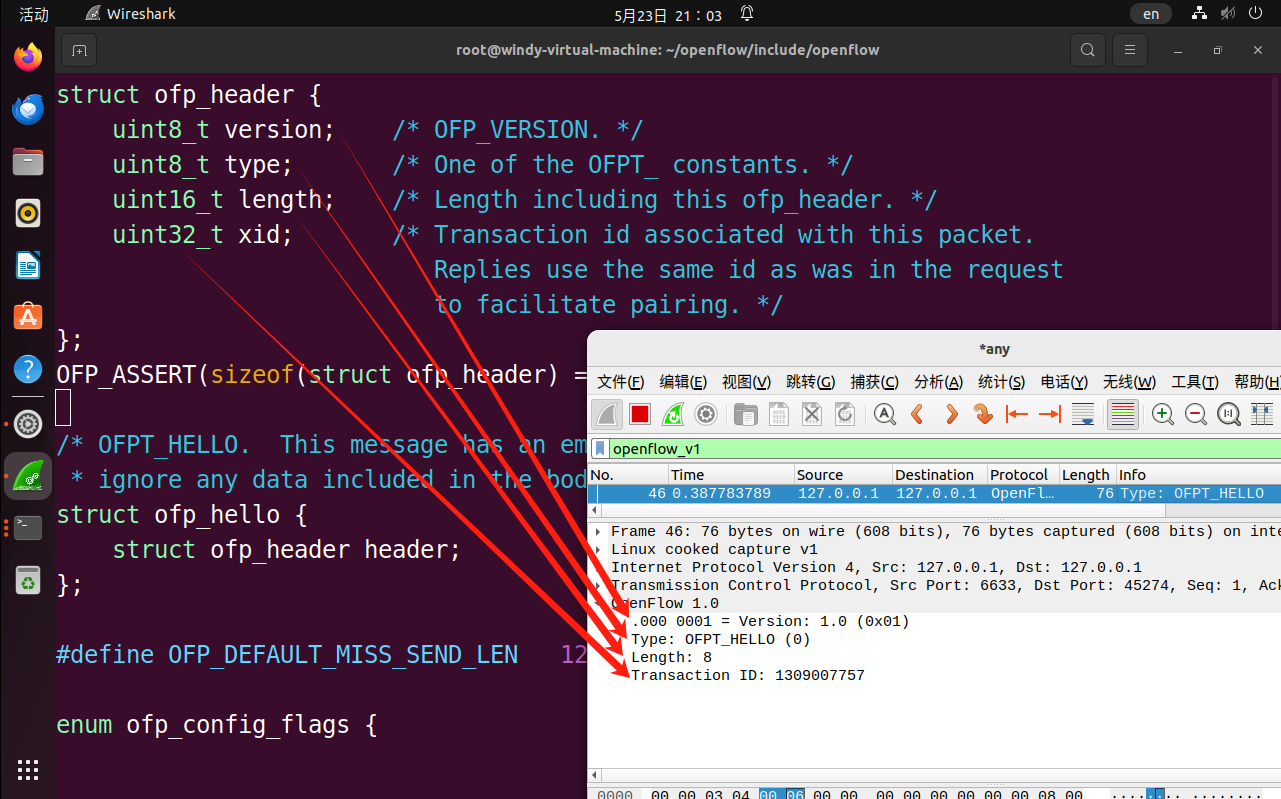Screen dimensions: 1281x799
Task: Add a new terminal tab button
Action: point(79,49)
